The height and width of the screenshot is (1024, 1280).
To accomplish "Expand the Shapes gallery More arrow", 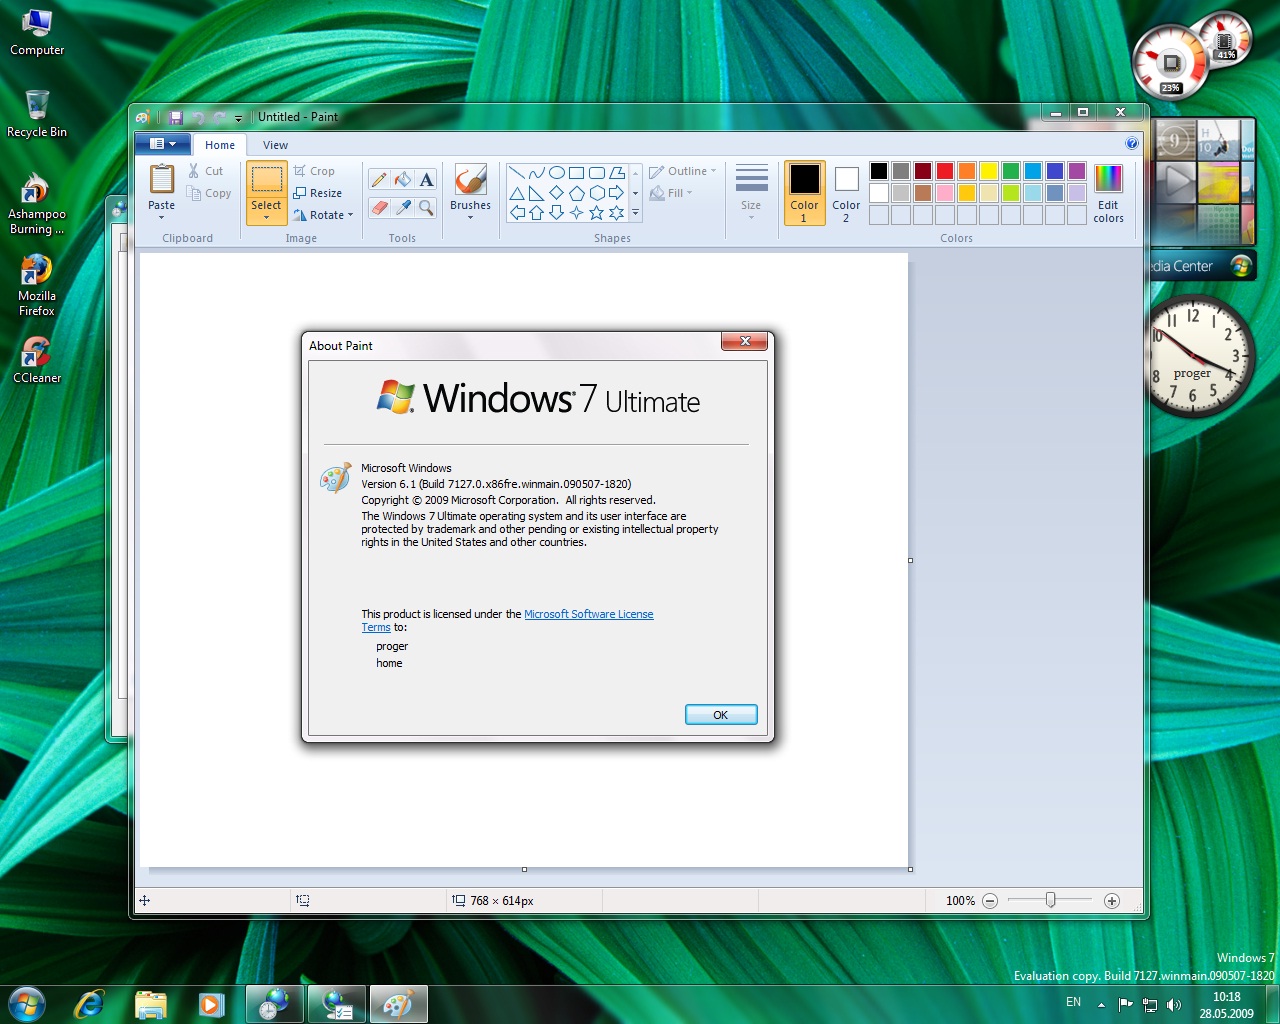I will pyautogui.click(x=635, y=213).
